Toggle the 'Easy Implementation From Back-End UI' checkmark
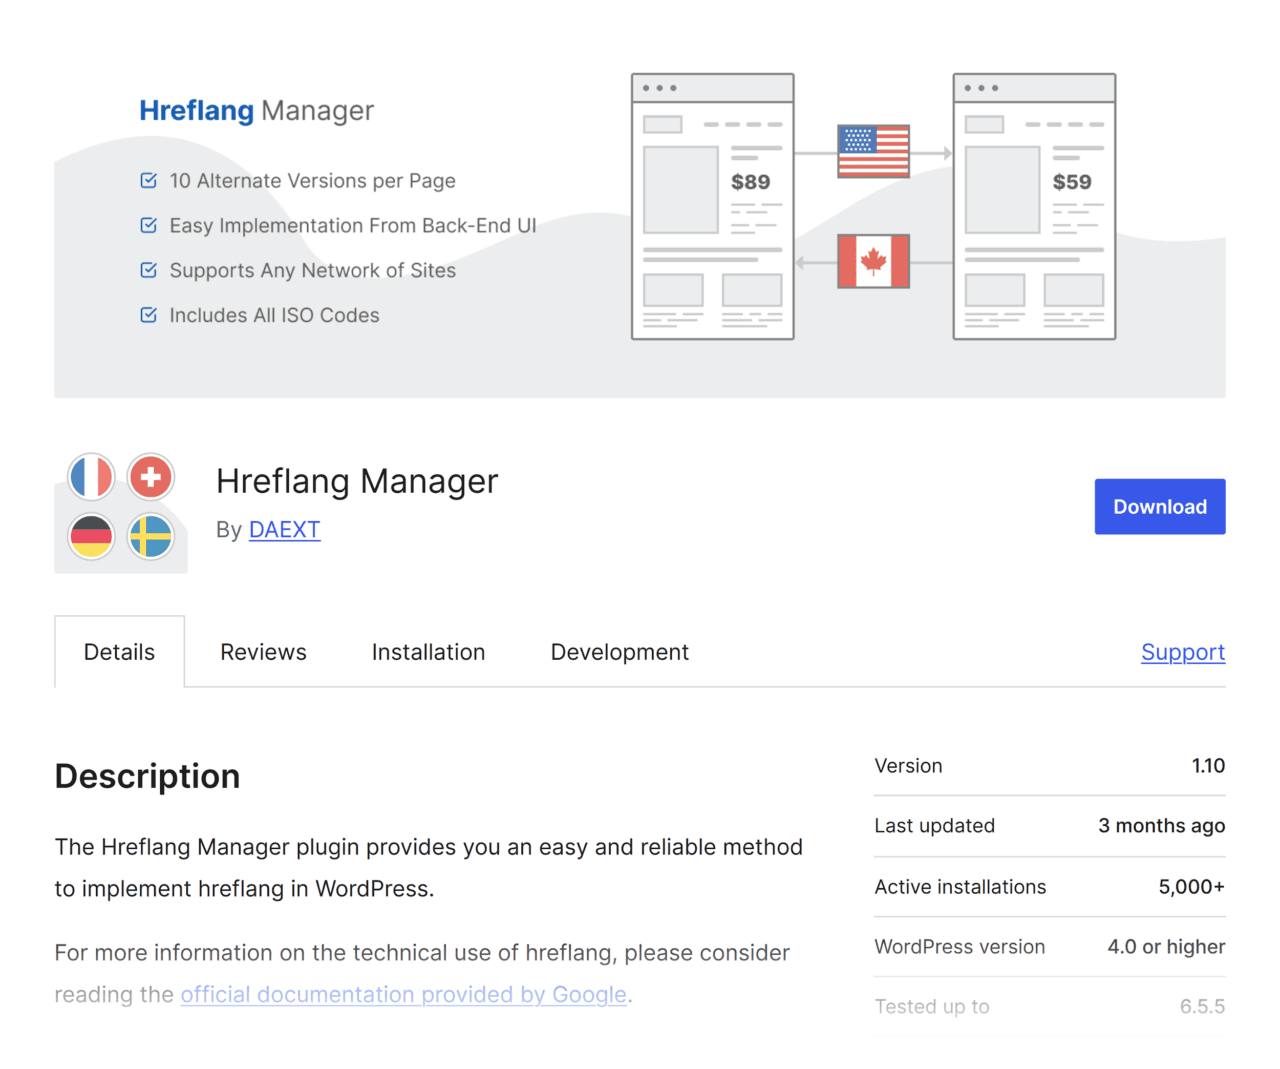Screen dimensions: 1280x1069 point(148,225)
